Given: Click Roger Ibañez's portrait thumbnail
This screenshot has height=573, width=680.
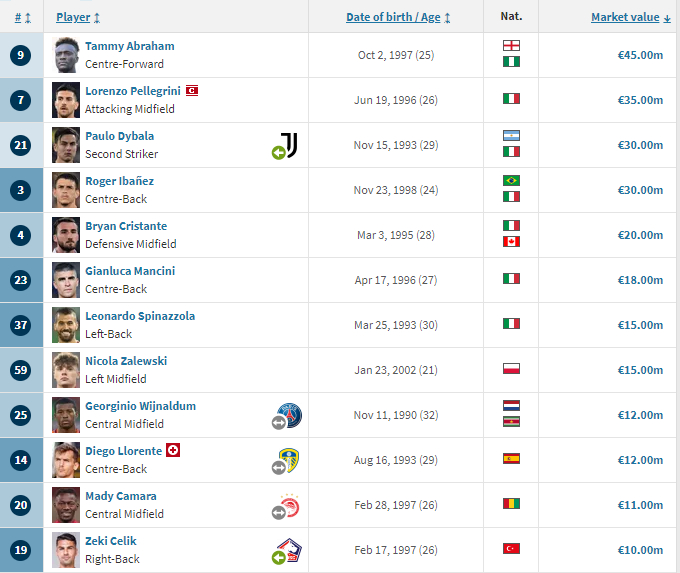Looking at the screenshot, I should 66,190.
